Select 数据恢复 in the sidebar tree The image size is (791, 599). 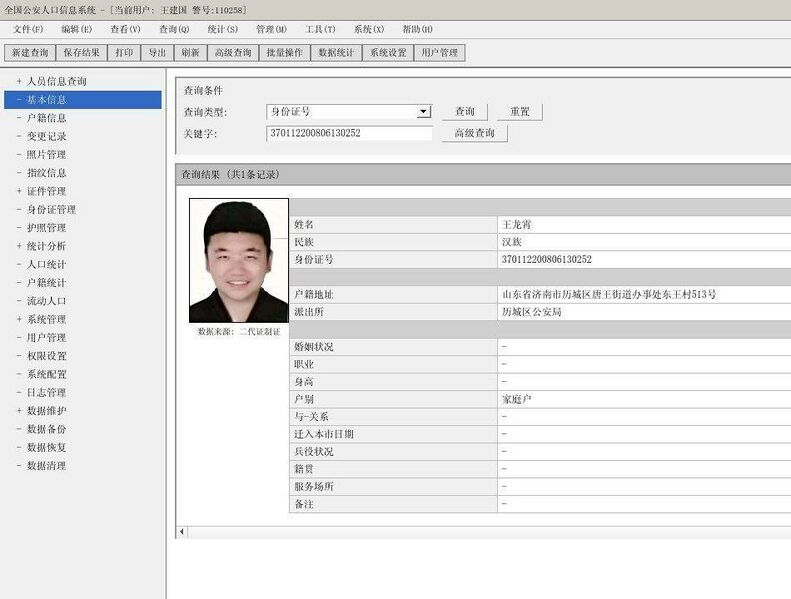pyautogui.click(x=46, y=448)
